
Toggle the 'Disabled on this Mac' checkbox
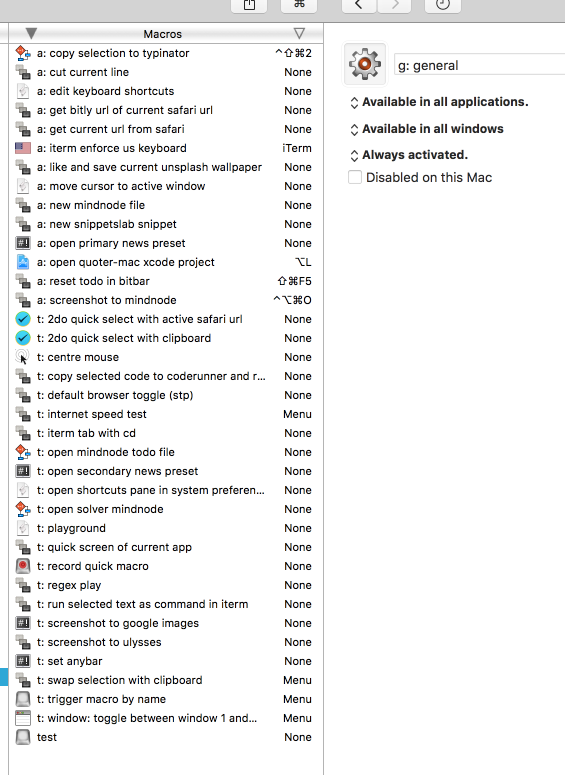pyautogui.click(x=355, y=177)
